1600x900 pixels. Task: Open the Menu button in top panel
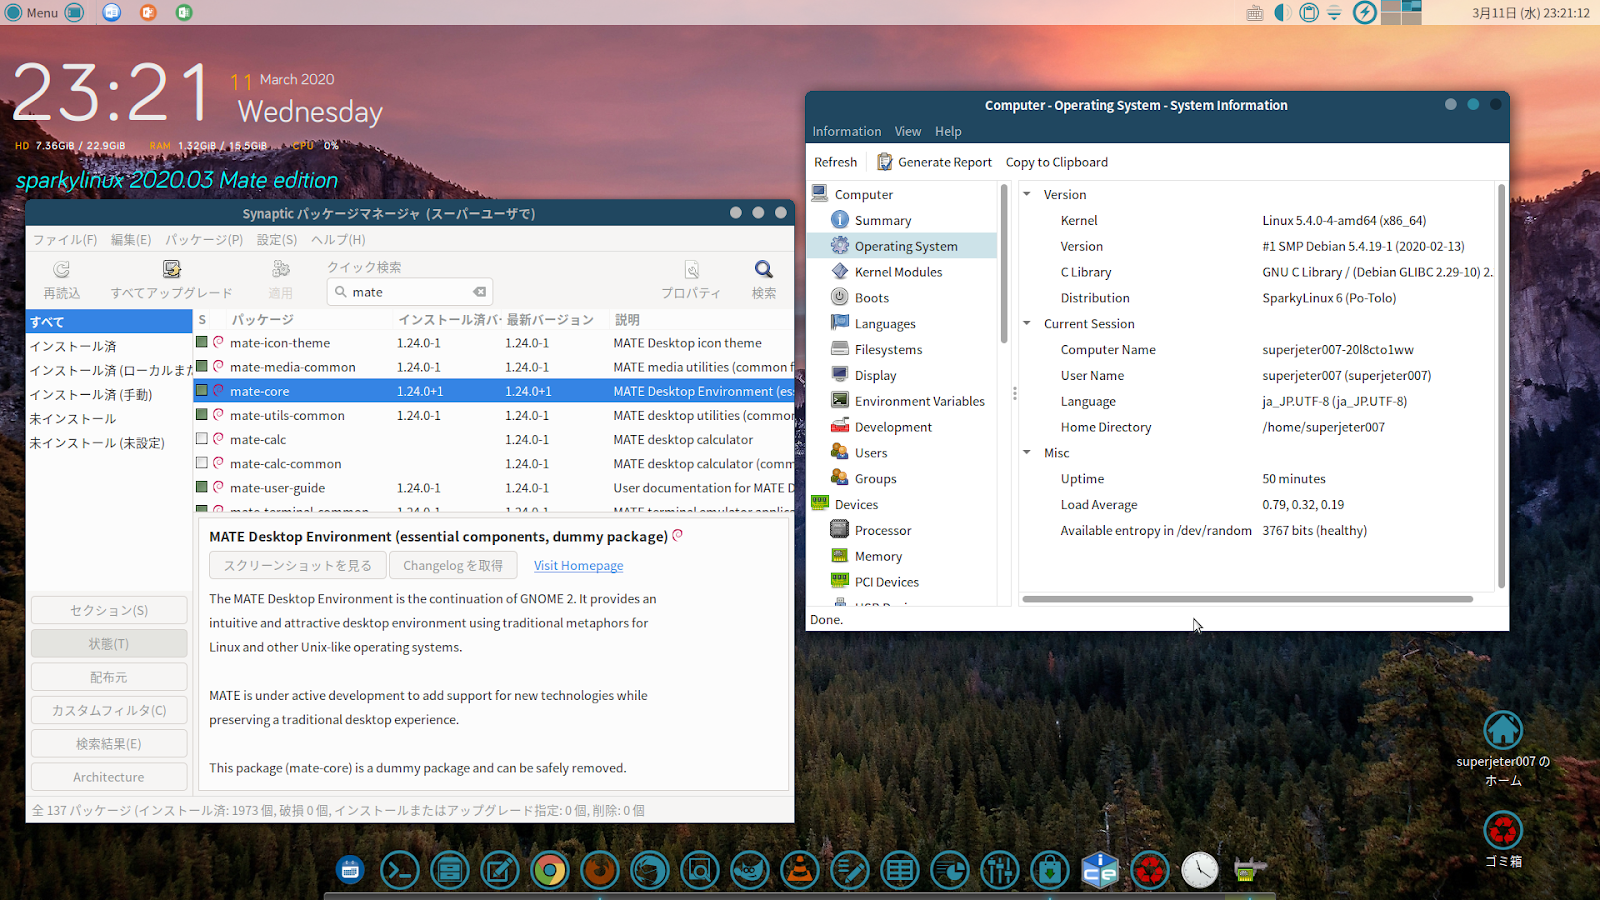(32, 12)
